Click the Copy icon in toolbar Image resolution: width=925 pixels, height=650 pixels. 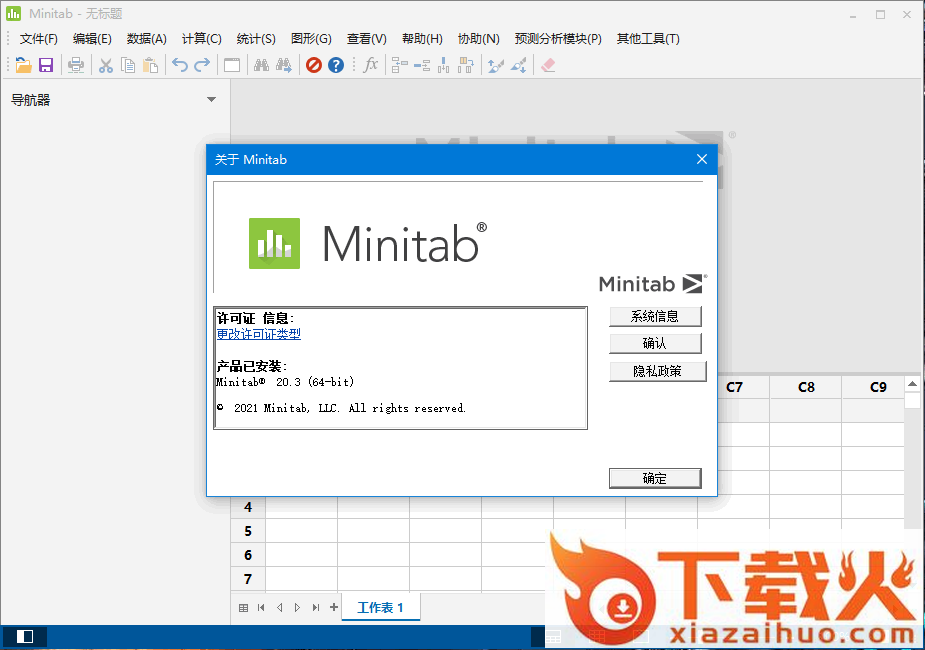[128, 65]
